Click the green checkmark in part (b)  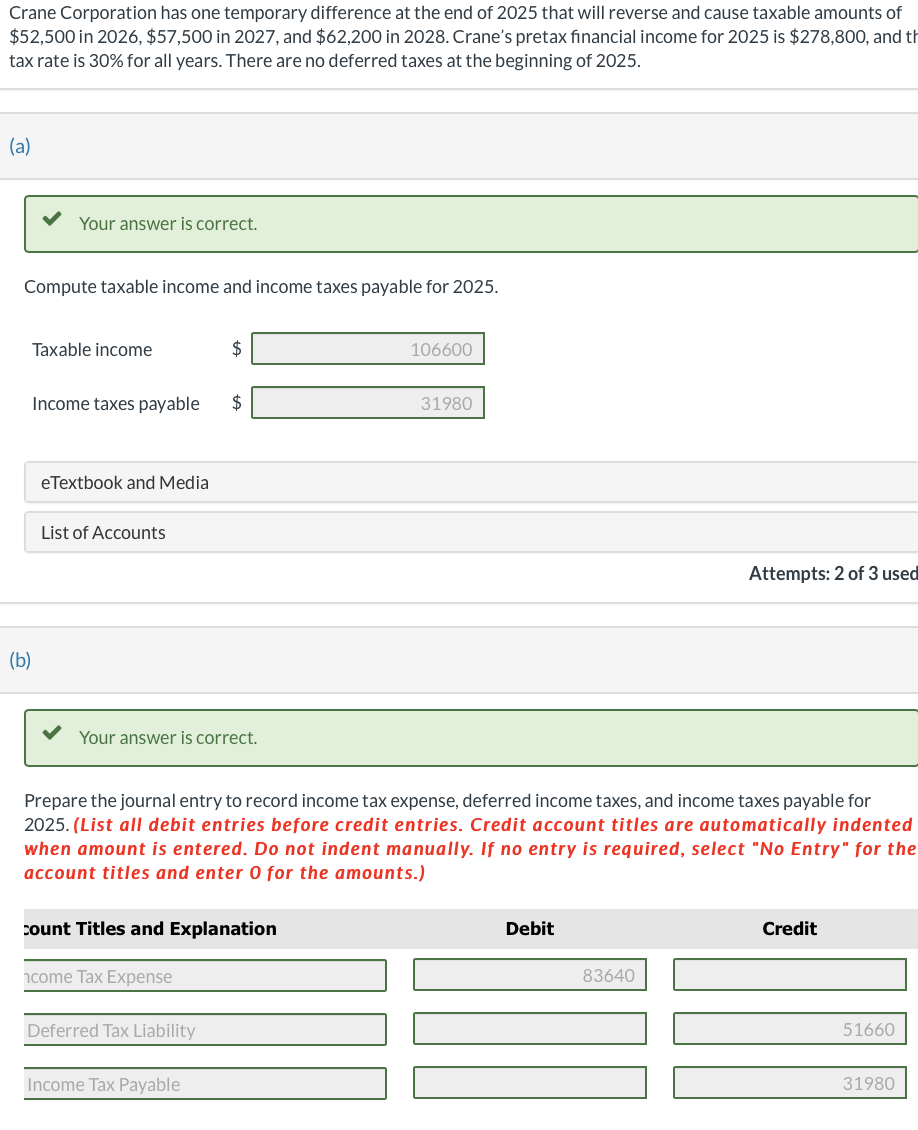pyautogui.click(x=52, y=733)
